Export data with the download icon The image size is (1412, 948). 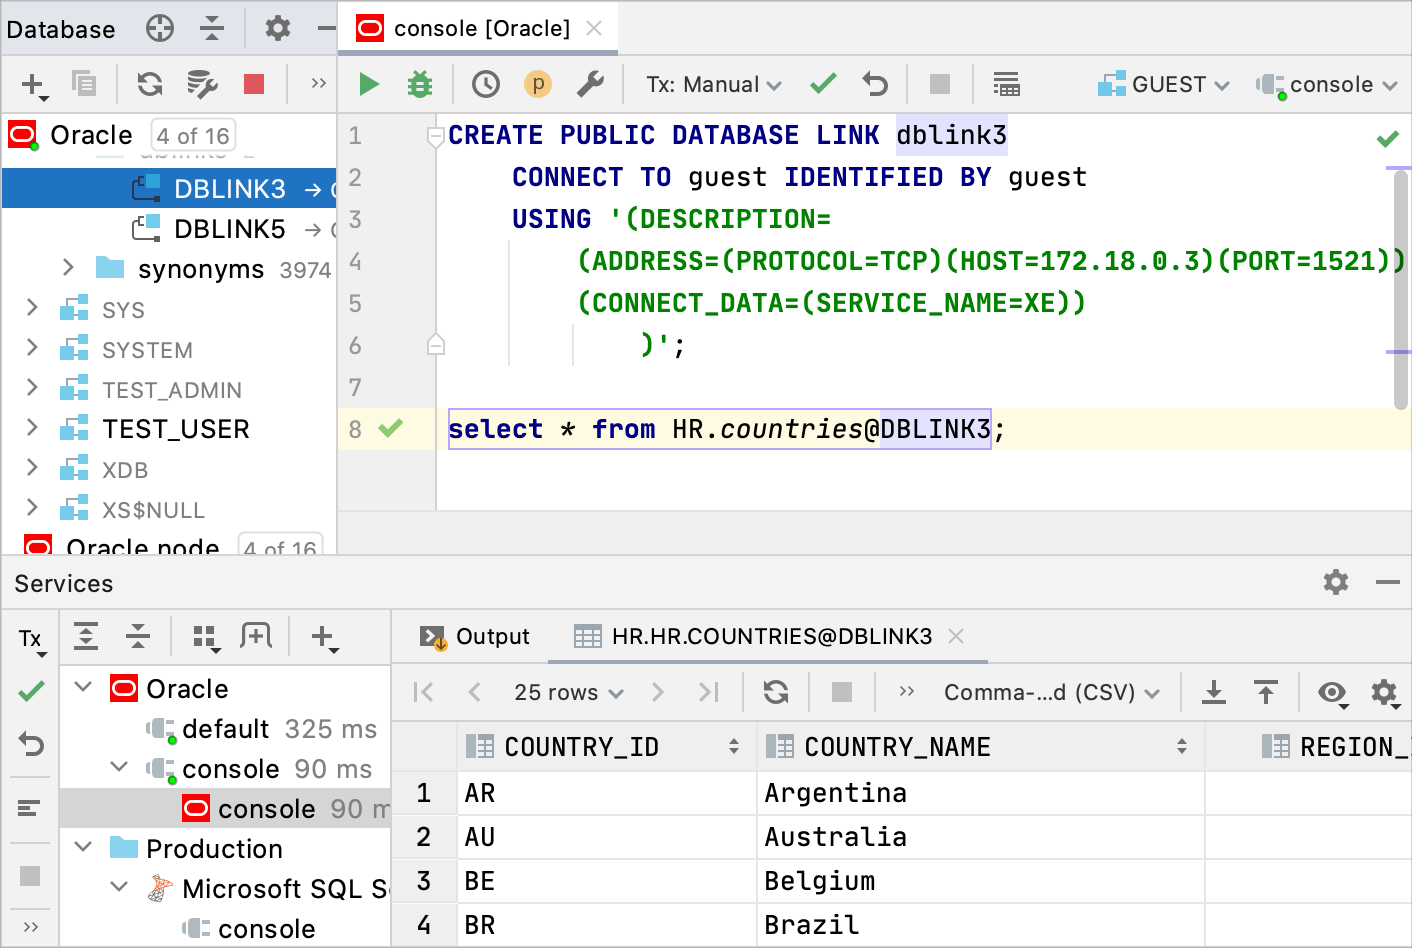click(1214, 692)
